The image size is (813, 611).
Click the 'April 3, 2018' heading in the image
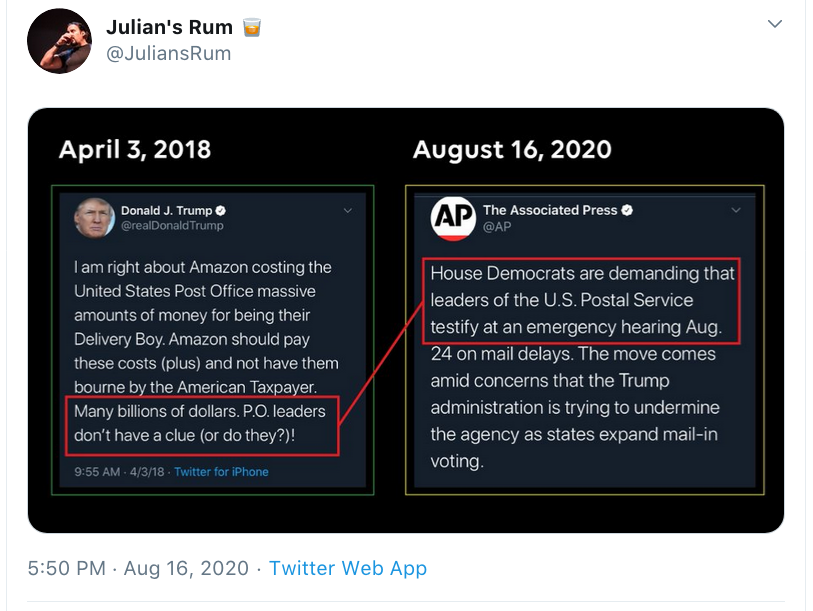click(x=135, y=150)
